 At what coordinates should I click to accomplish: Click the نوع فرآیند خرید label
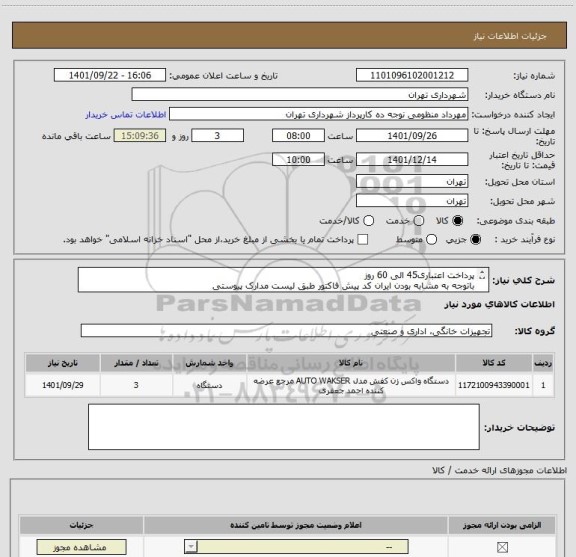[x=525, y=240]
